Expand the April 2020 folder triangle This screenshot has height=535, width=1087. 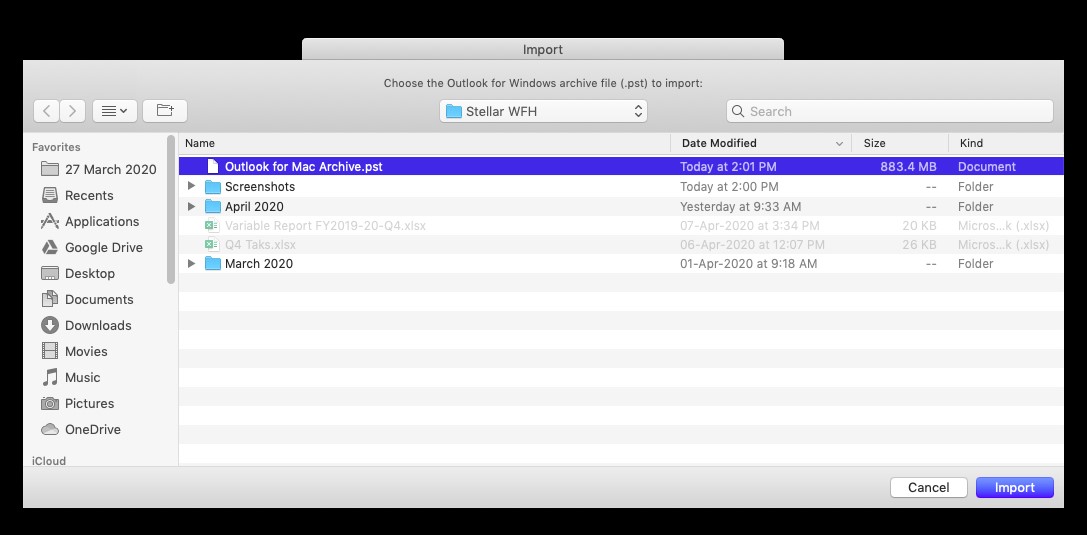pyautogui.click(x=192, y=206)
